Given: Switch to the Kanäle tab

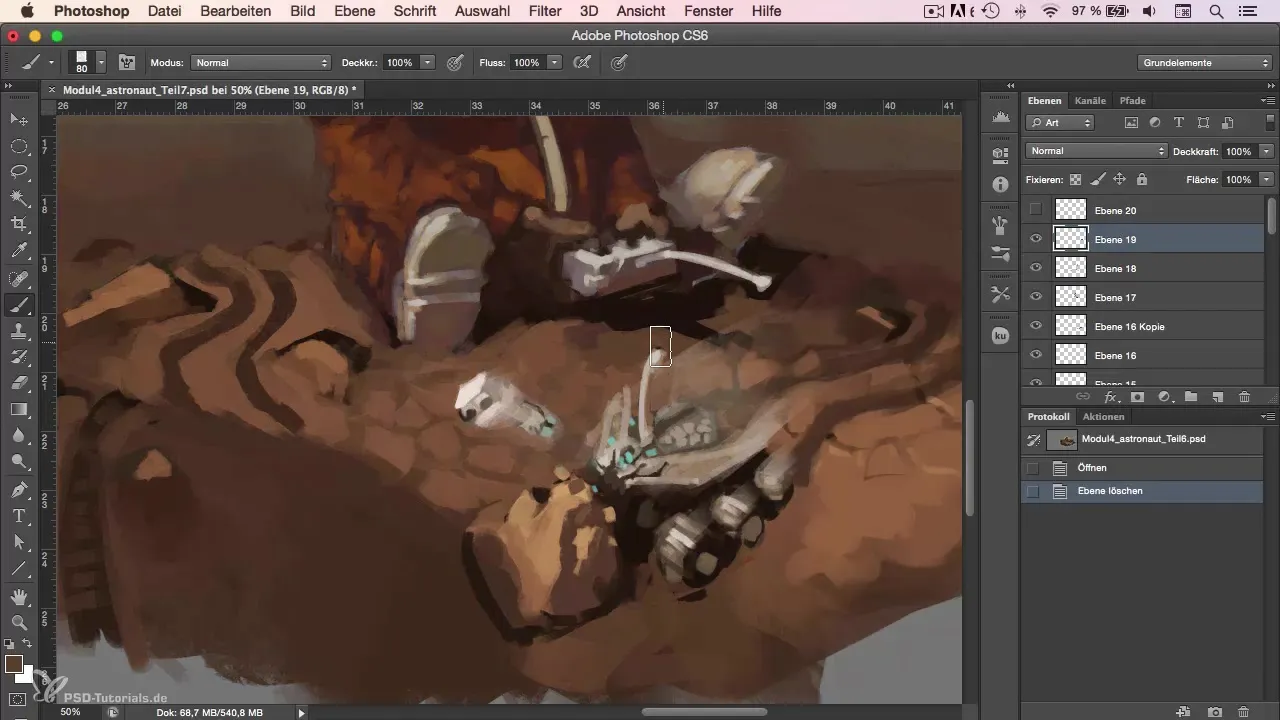Looking at the screenshot, I should 1090,100.
